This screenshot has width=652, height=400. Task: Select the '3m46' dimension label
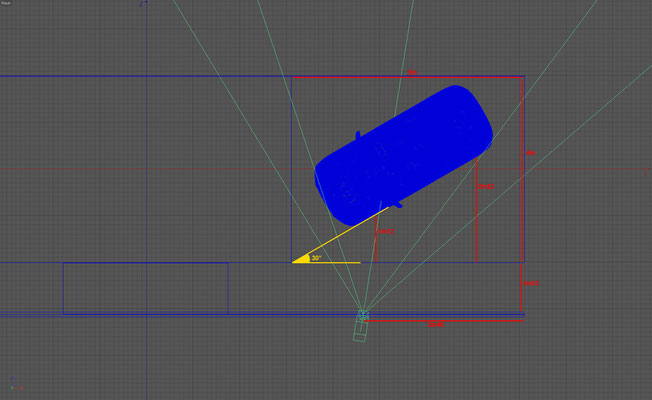click(x=435, y=324)
